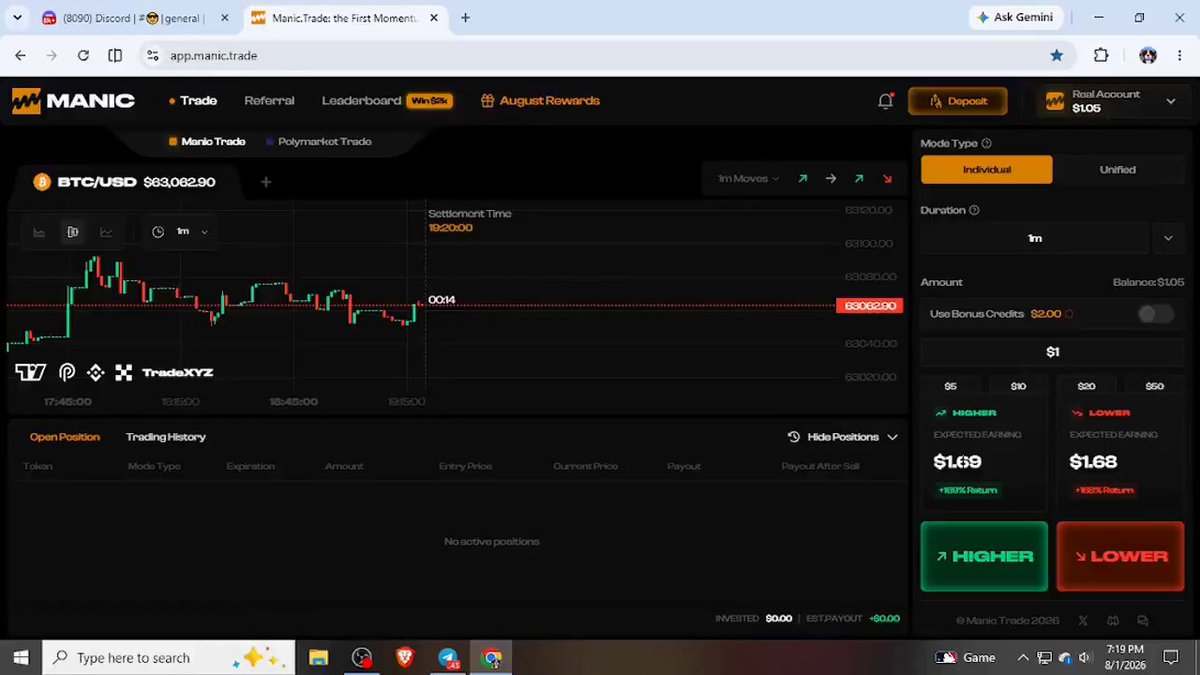Place a trade with the HIGHER button
The image size is (1200, 675).
[984, 556]
